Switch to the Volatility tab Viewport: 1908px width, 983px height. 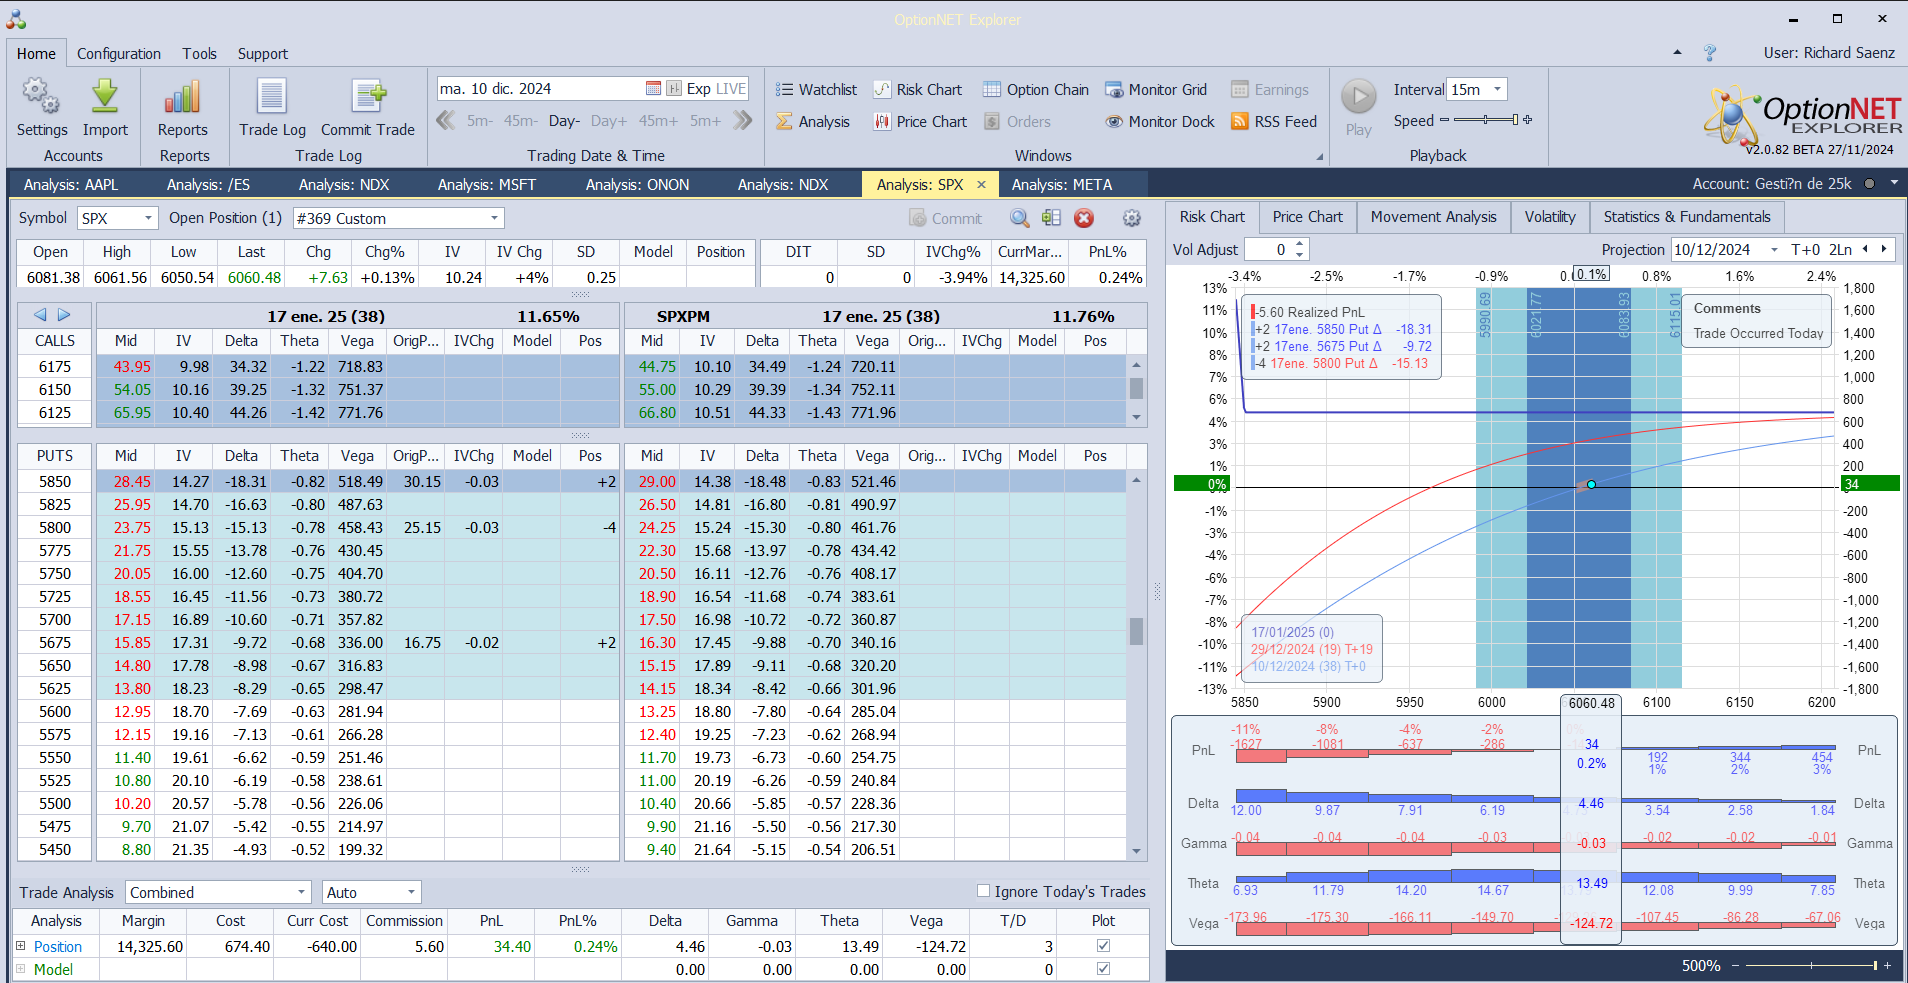[1549, 217]
